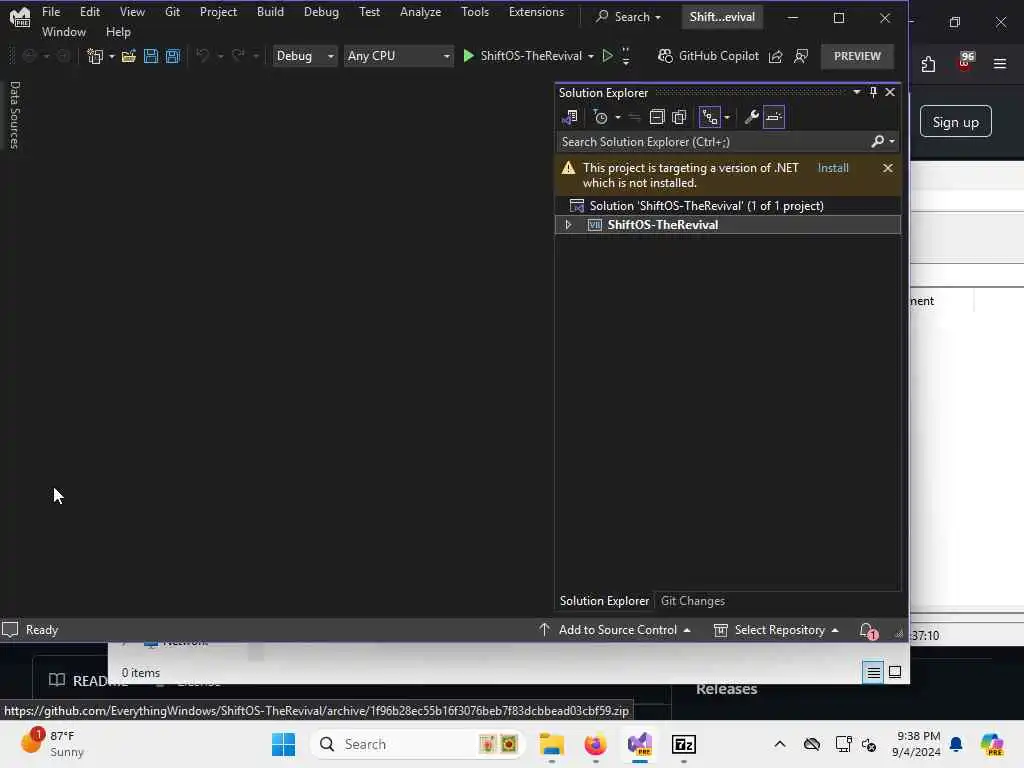Screen dimensions: 1024x768
Task: Open the notifications bell in the status bar
Action: 867,631
